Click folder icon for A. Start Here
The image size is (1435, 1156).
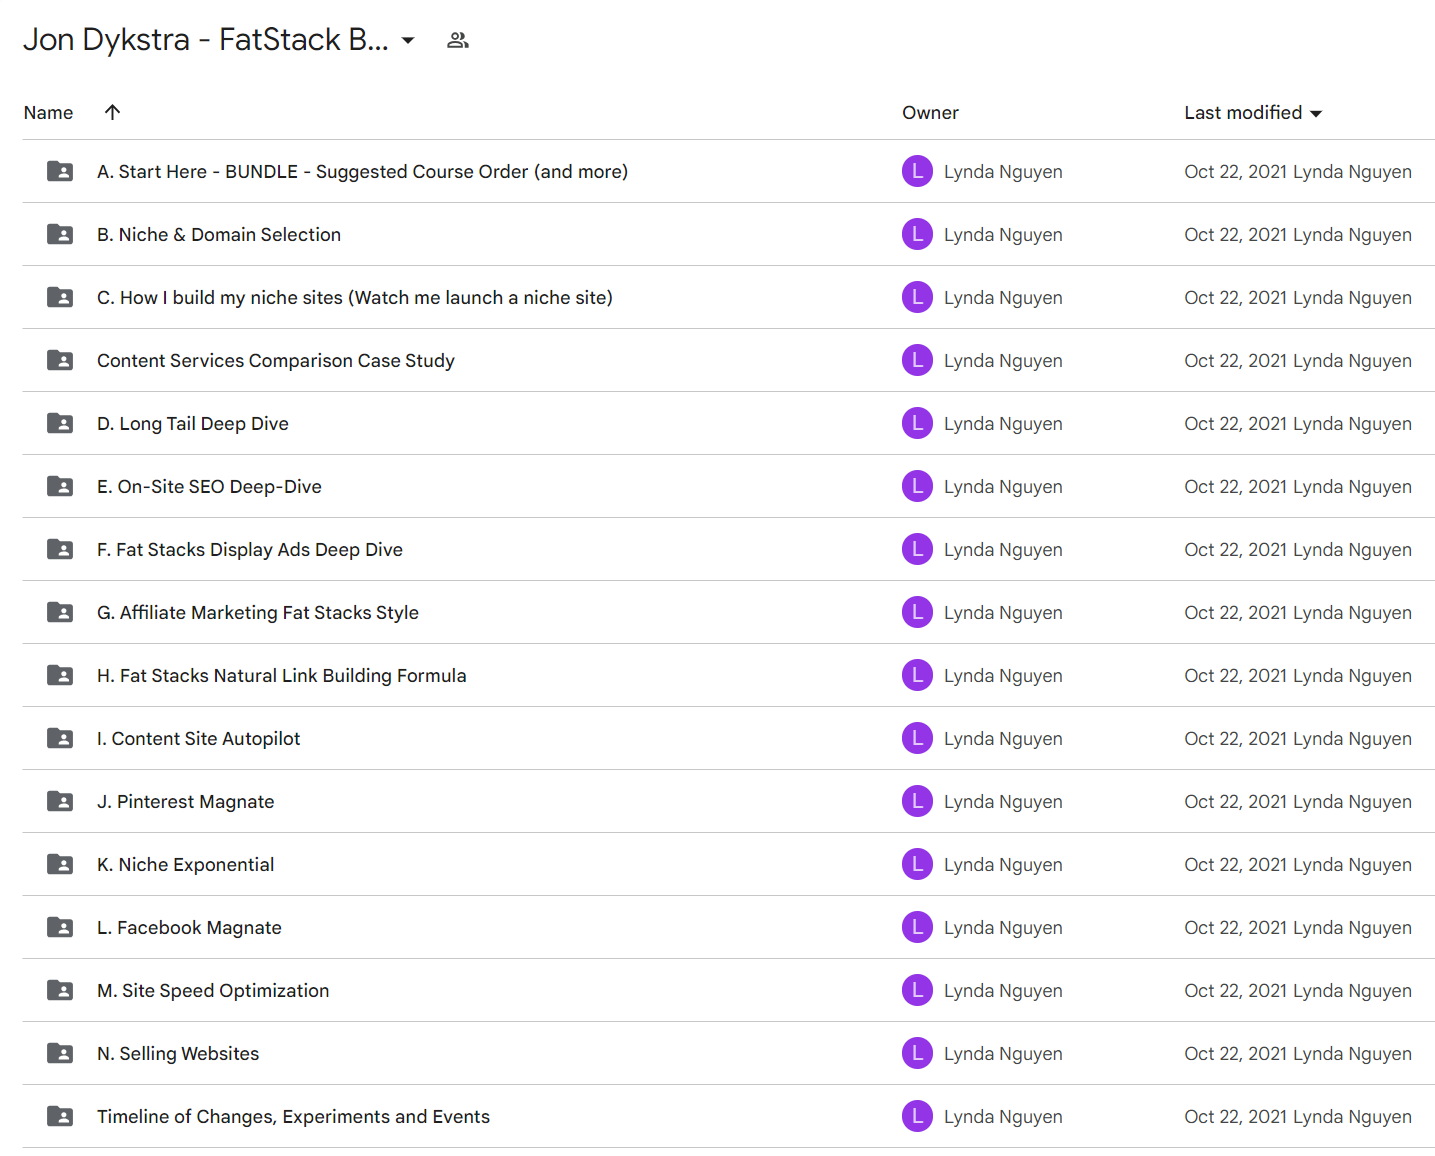click(60, 171)
